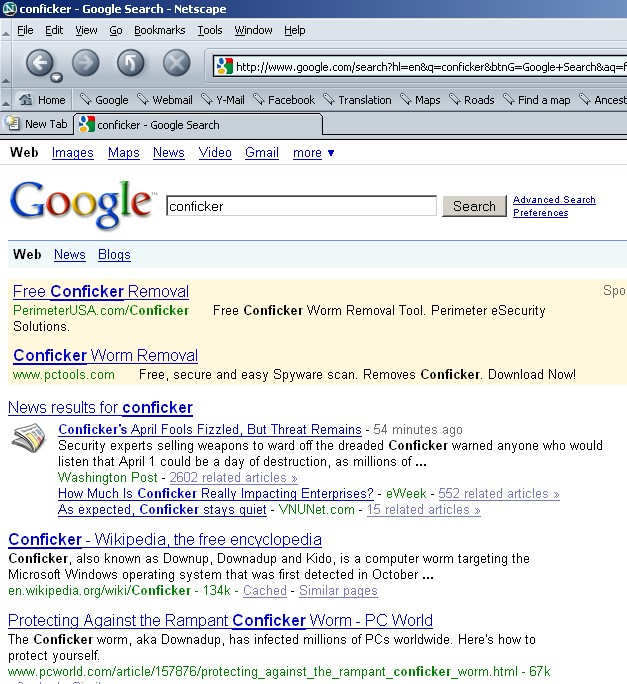Open the Bookmarks menu
The height and width of the screenshot is (684, 627).
[x=160, y=30]
